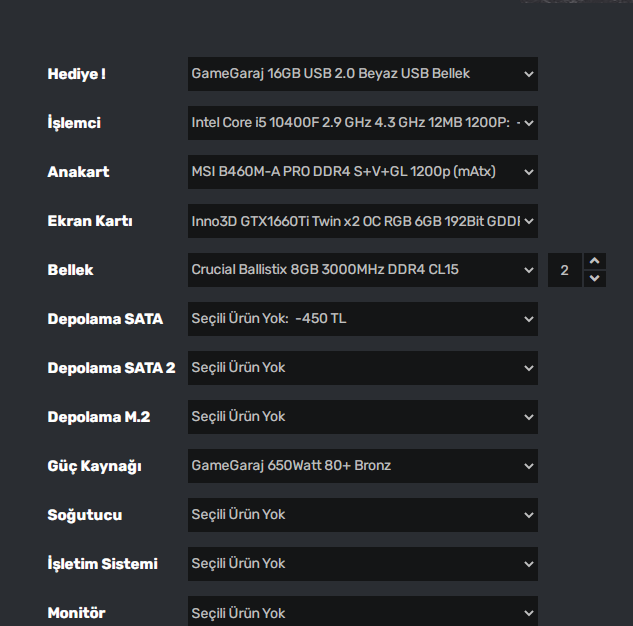The width and height of the screenshot is (633, 626).
Task: Click the Bellek quantity number field
Action: 565,270
